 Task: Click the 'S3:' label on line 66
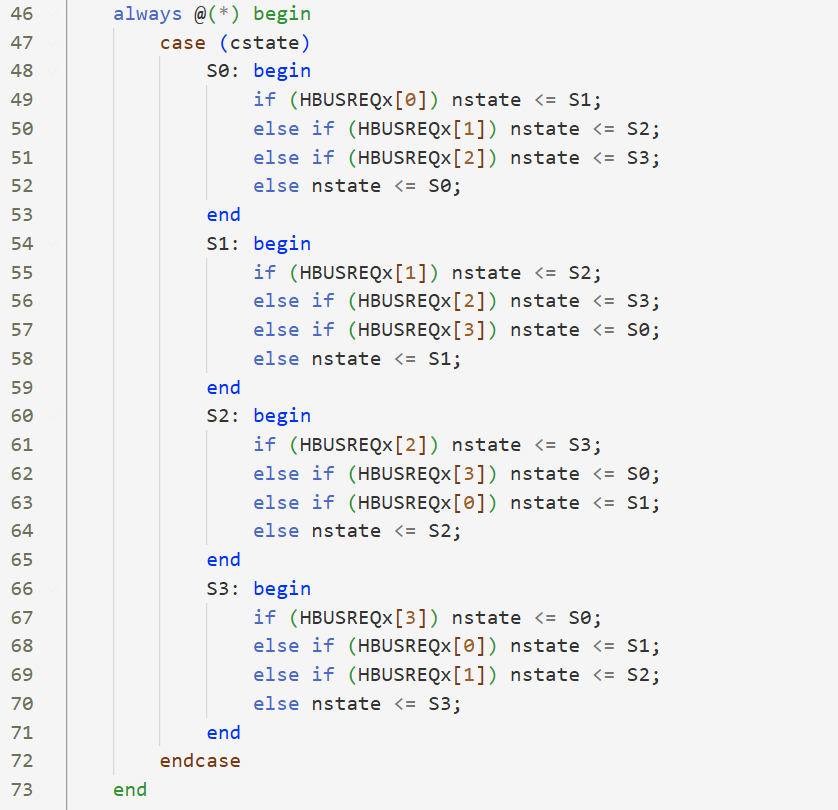pyautogui.click(x=223, y=588)
